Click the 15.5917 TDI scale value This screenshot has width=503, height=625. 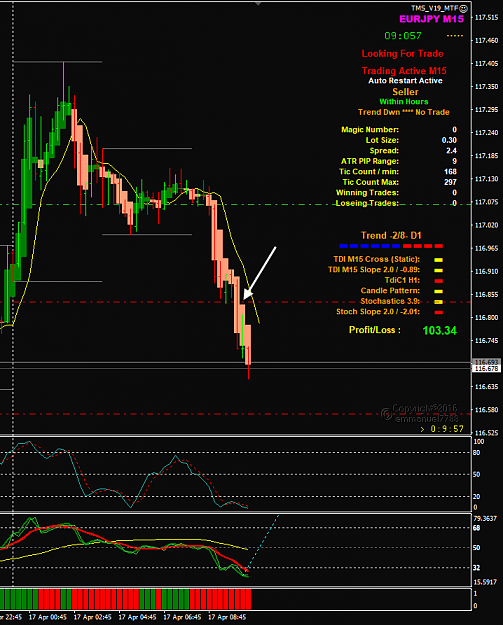tap(485, 582)
